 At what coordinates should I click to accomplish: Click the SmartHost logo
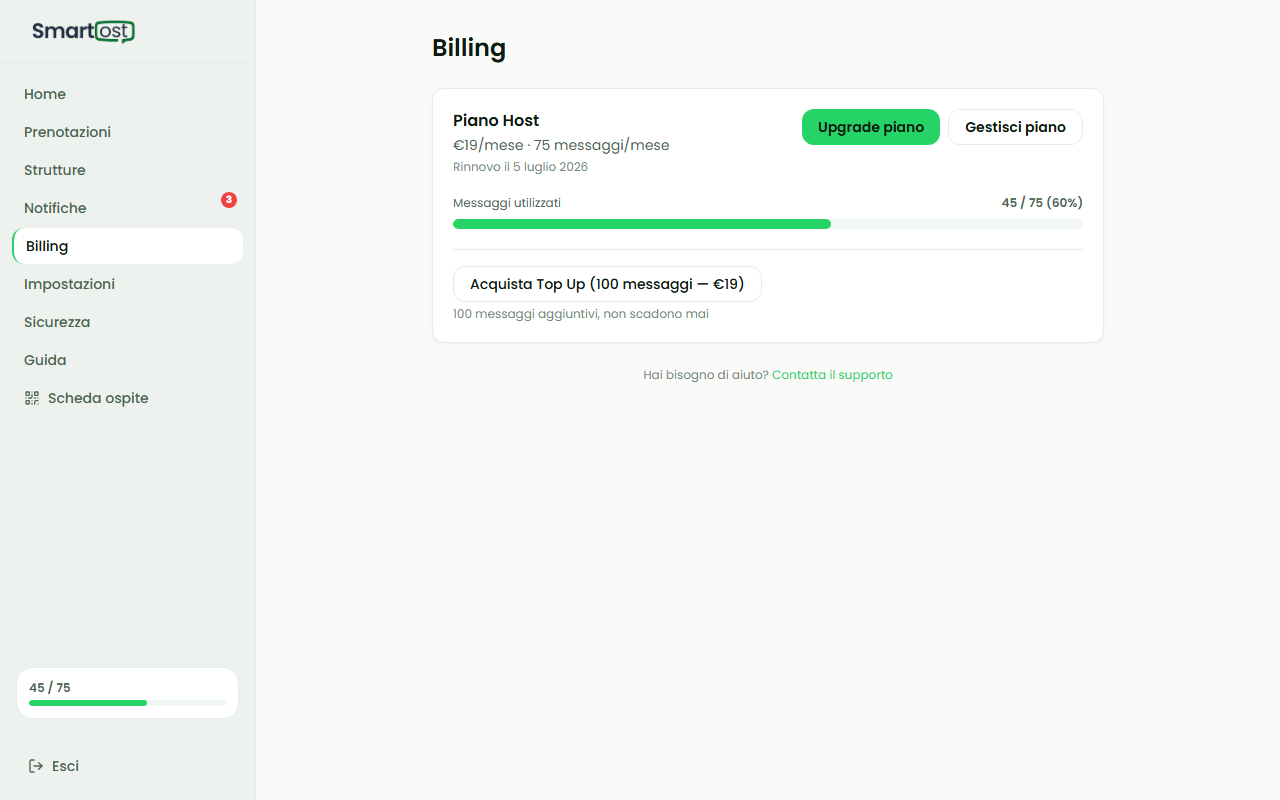[x=83, y=31]
